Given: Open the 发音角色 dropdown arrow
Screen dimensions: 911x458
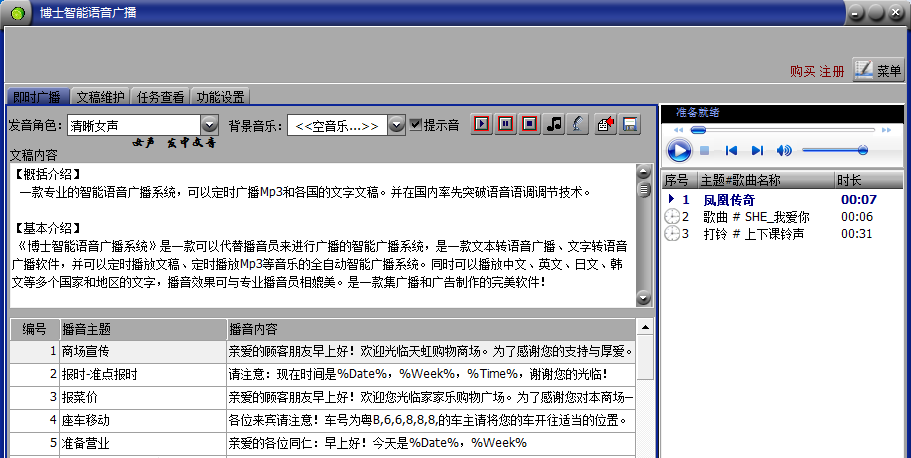Looking at the screenshot, I should pyautogui.click(x=209, y=125).
